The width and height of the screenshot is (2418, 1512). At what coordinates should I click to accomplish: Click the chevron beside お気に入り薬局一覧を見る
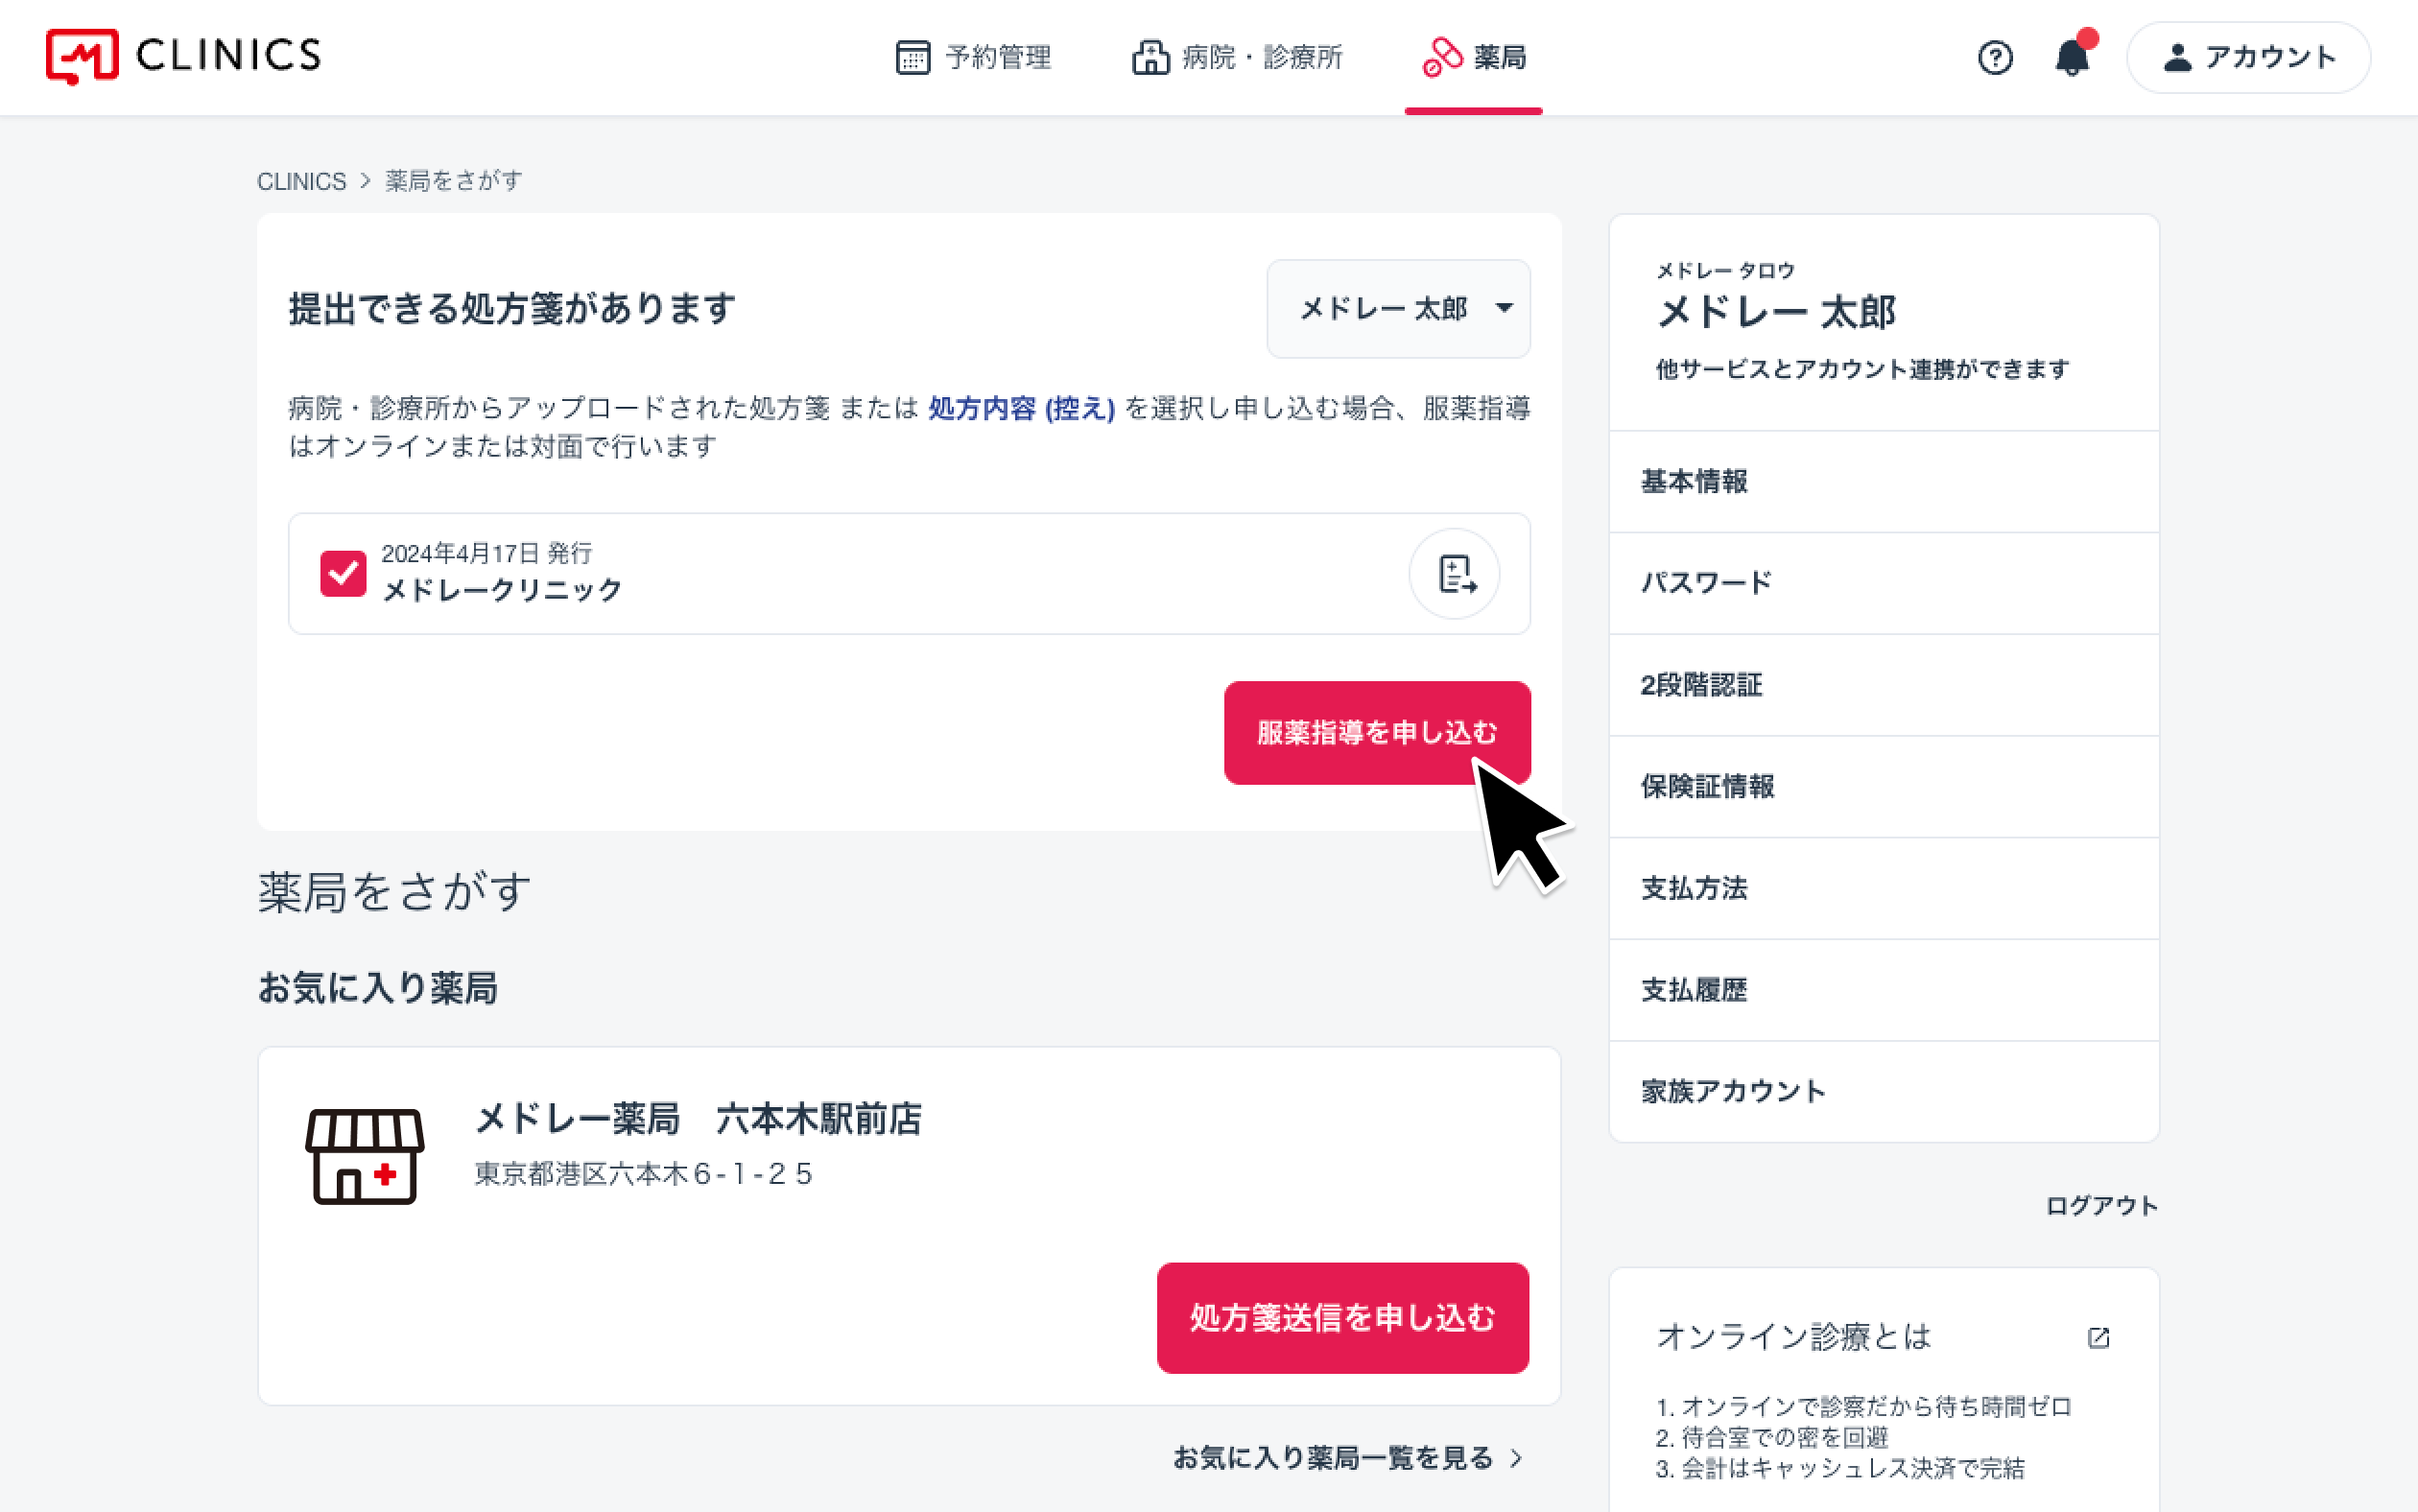pyautogui.click(x=1516, y=1458)
